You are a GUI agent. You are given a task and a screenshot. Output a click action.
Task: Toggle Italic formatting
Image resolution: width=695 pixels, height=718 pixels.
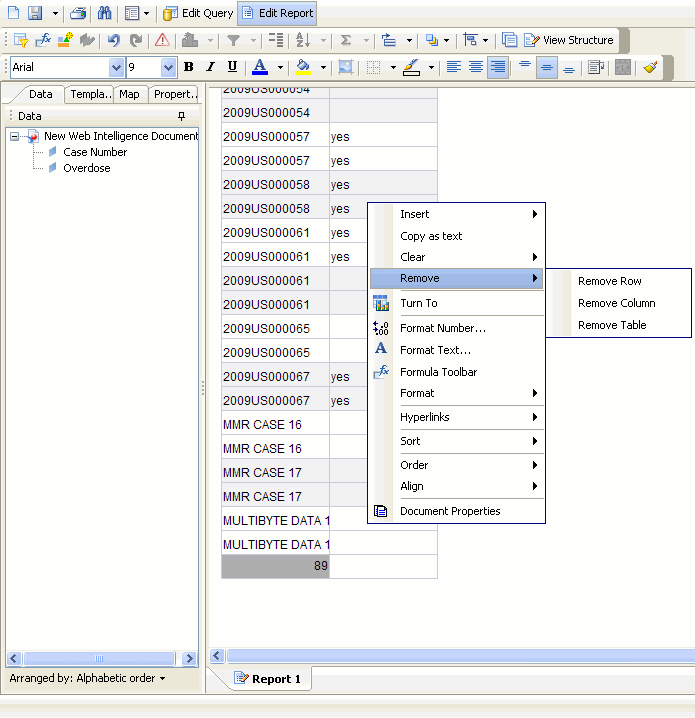[210, 67]
